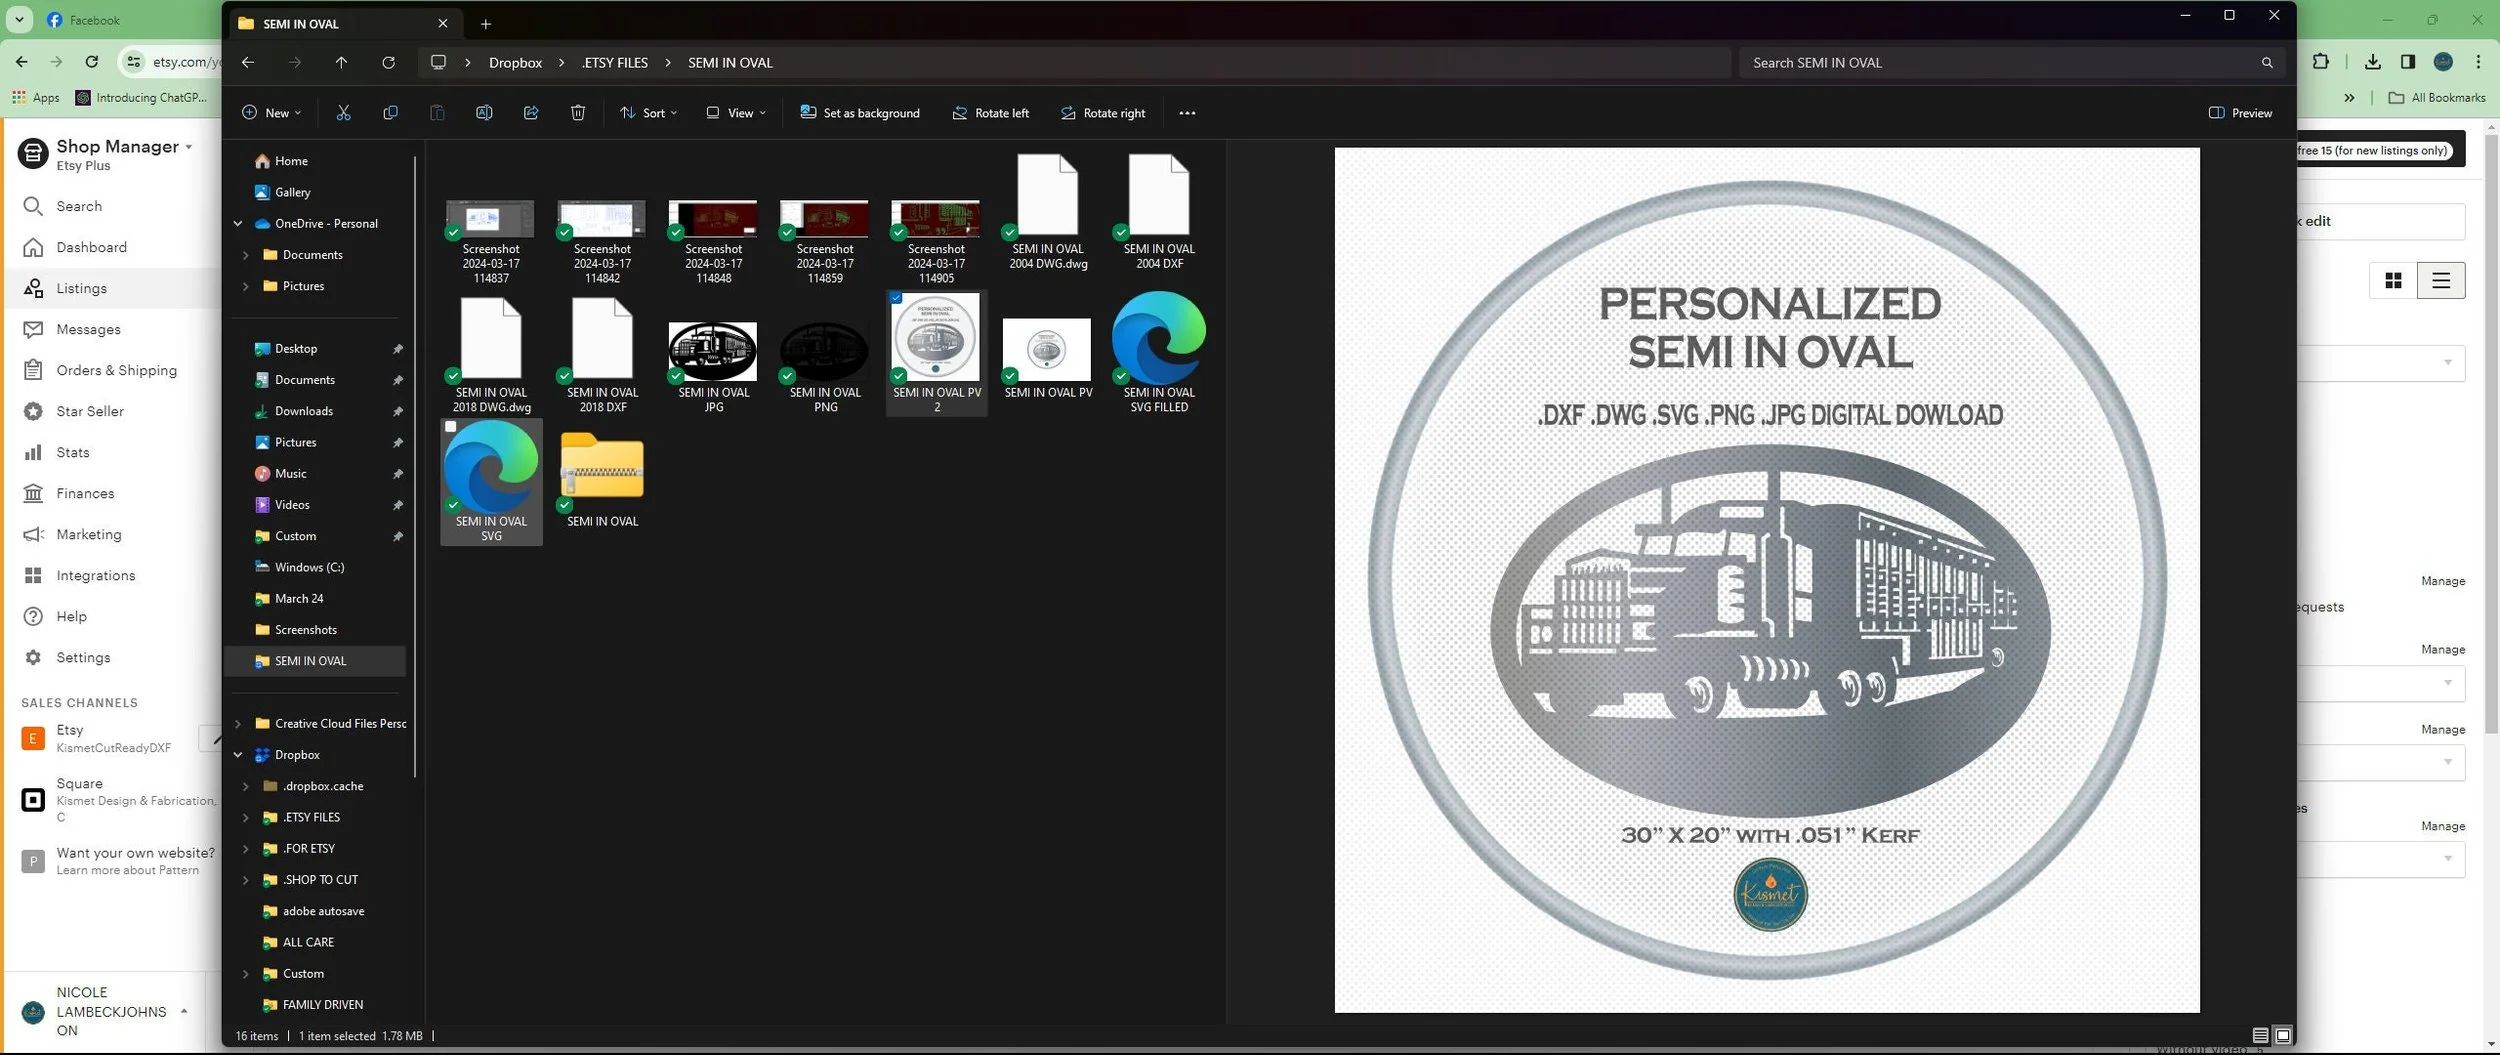Expand Documents under OneDrive
The height and width of the screenshot is (1055, 2500).
(246, 255)
